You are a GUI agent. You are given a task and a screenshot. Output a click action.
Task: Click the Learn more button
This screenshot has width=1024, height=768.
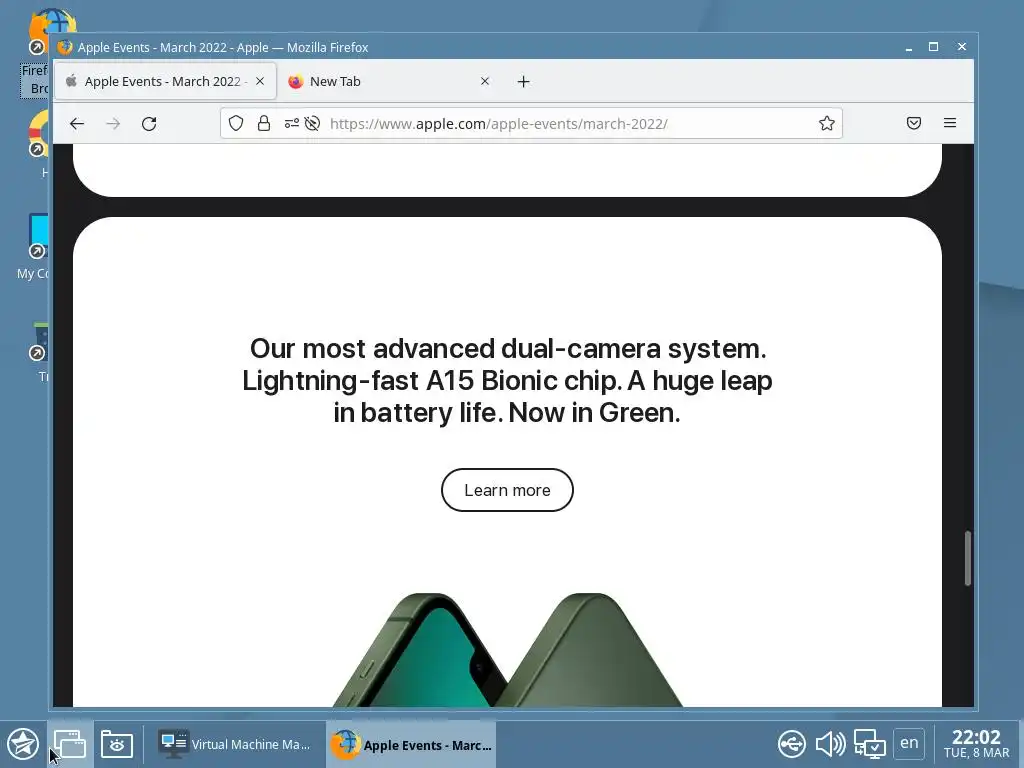click(507, 490)
